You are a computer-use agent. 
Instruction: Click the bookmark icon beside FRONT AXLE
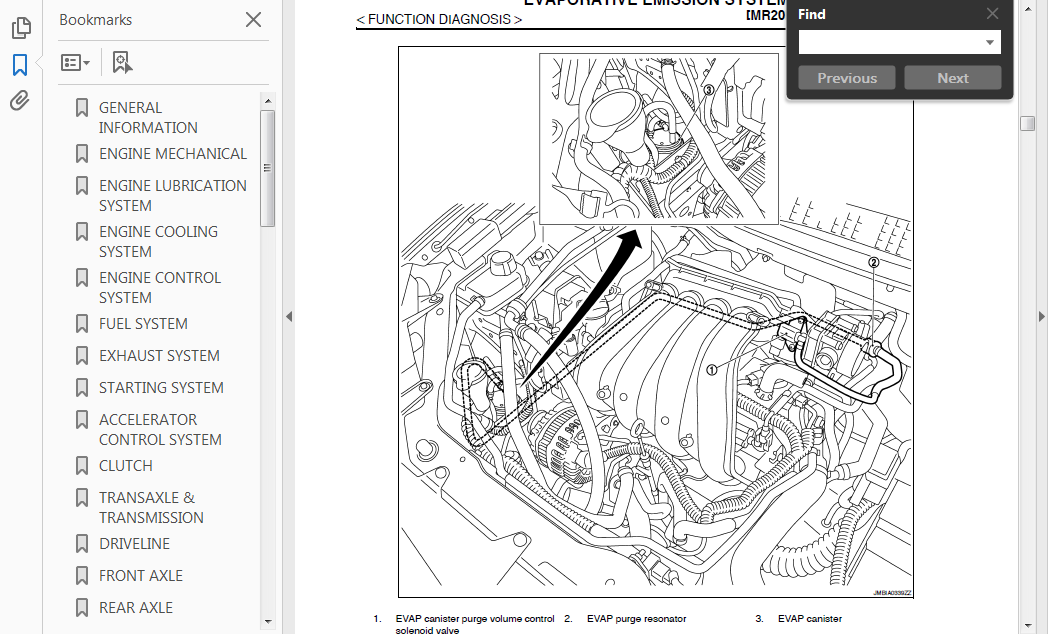(x=82, y=576)
